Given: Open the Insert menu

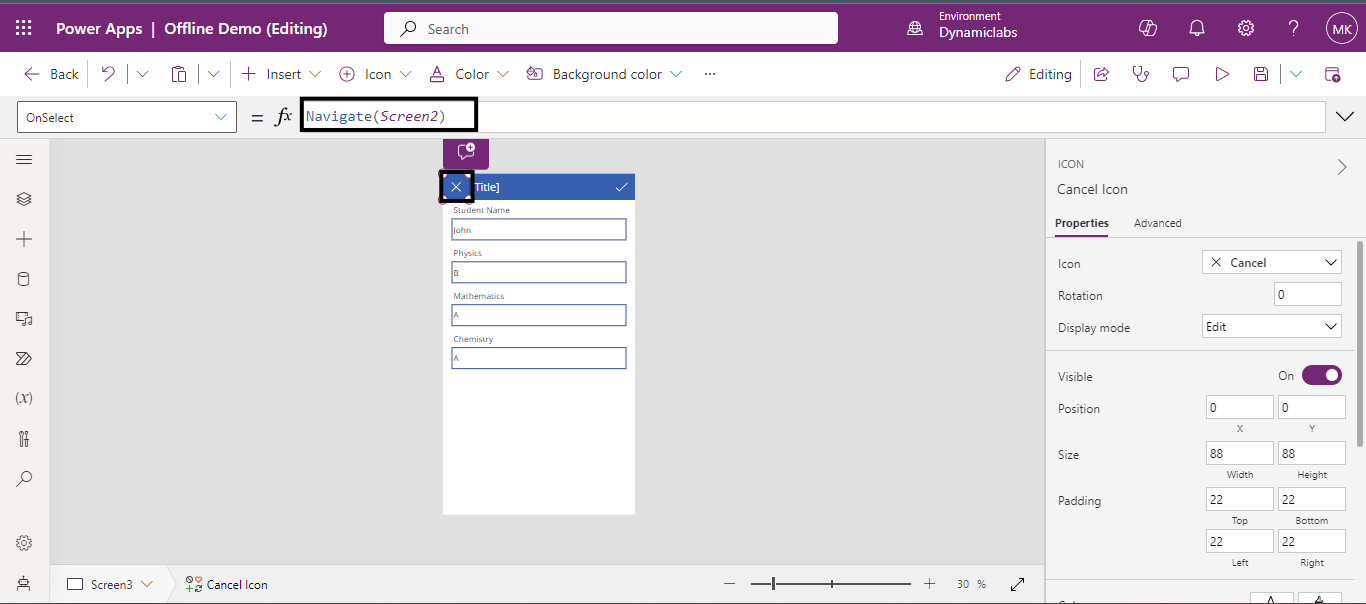Looking at the screenshot, I should [282, 74].
